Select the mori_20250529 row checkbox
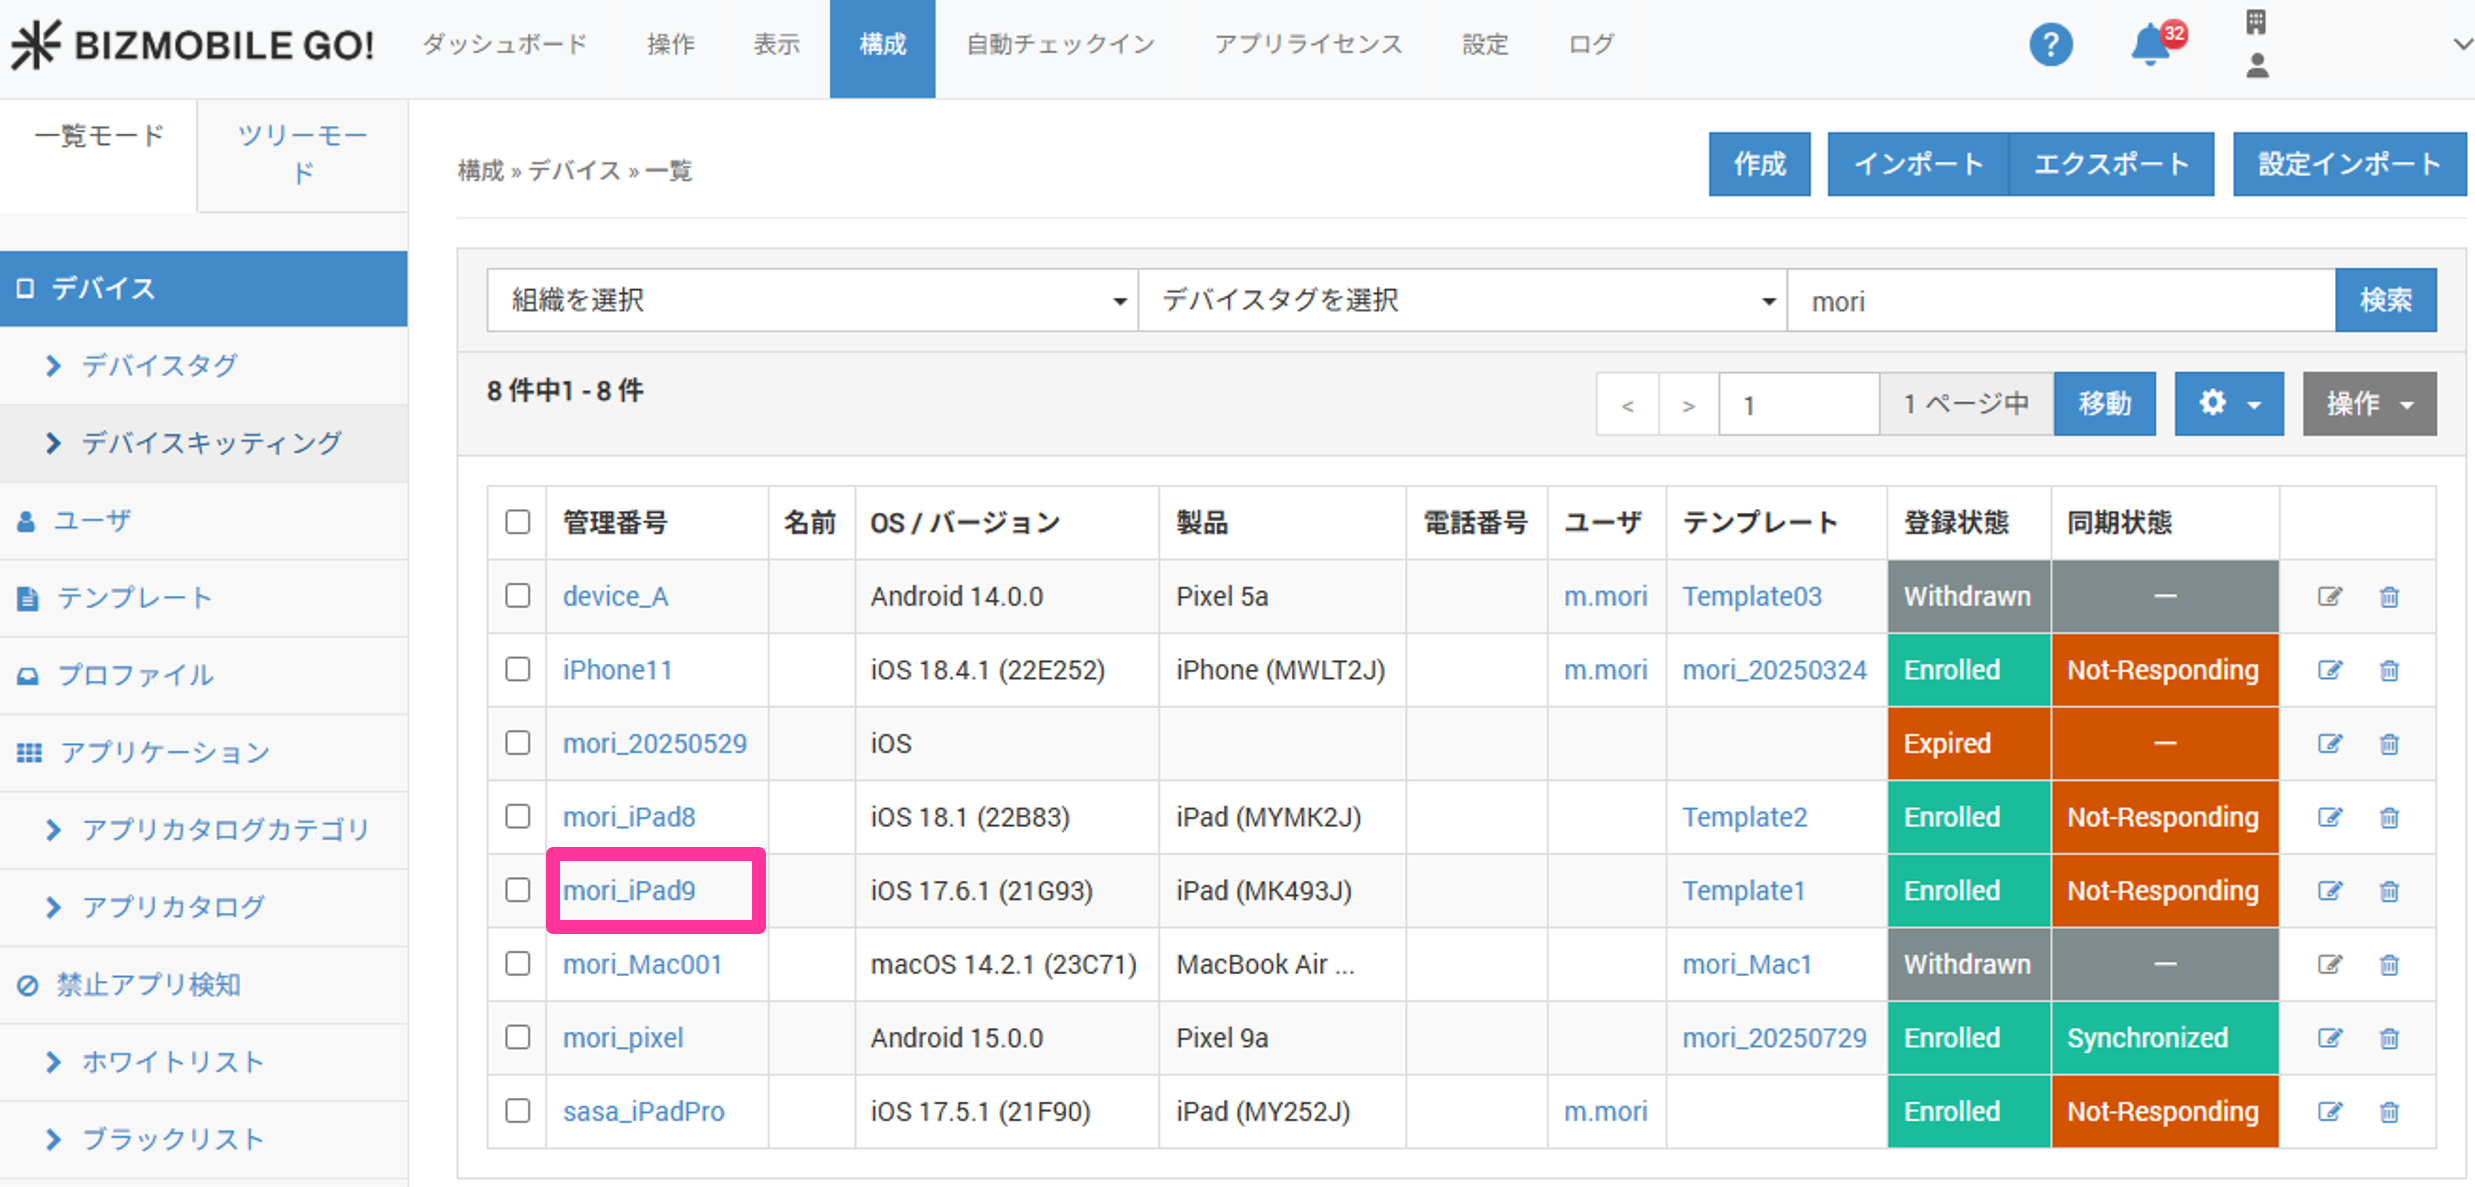Screen dimensions: 2475x1187 (518, 743)
